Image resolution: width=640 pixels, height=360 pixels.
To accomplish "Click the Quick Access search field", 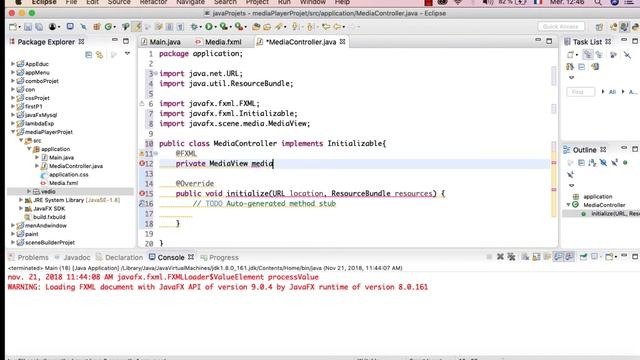I will (561, 27).
